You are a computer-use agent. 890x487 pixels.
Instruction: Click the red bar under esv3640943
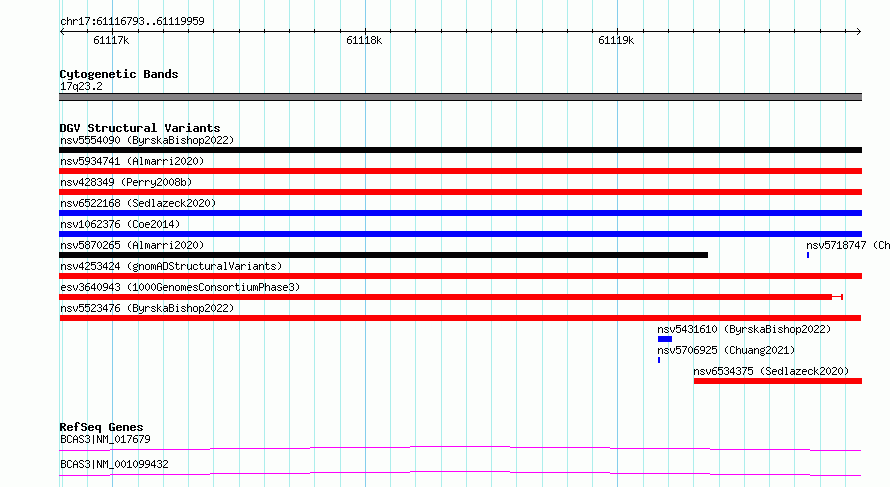point(446,297)
